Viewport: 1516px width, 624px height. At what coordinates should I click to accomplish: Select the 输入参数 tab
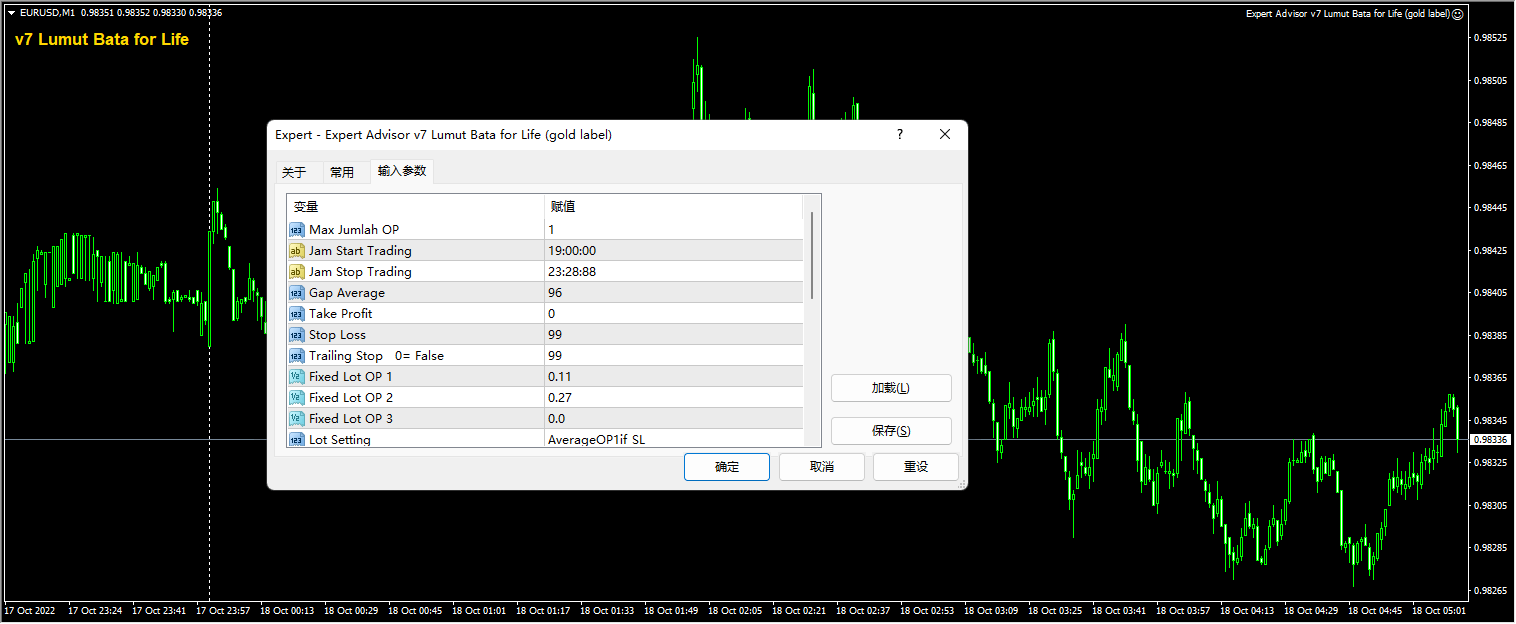[401, 171]
